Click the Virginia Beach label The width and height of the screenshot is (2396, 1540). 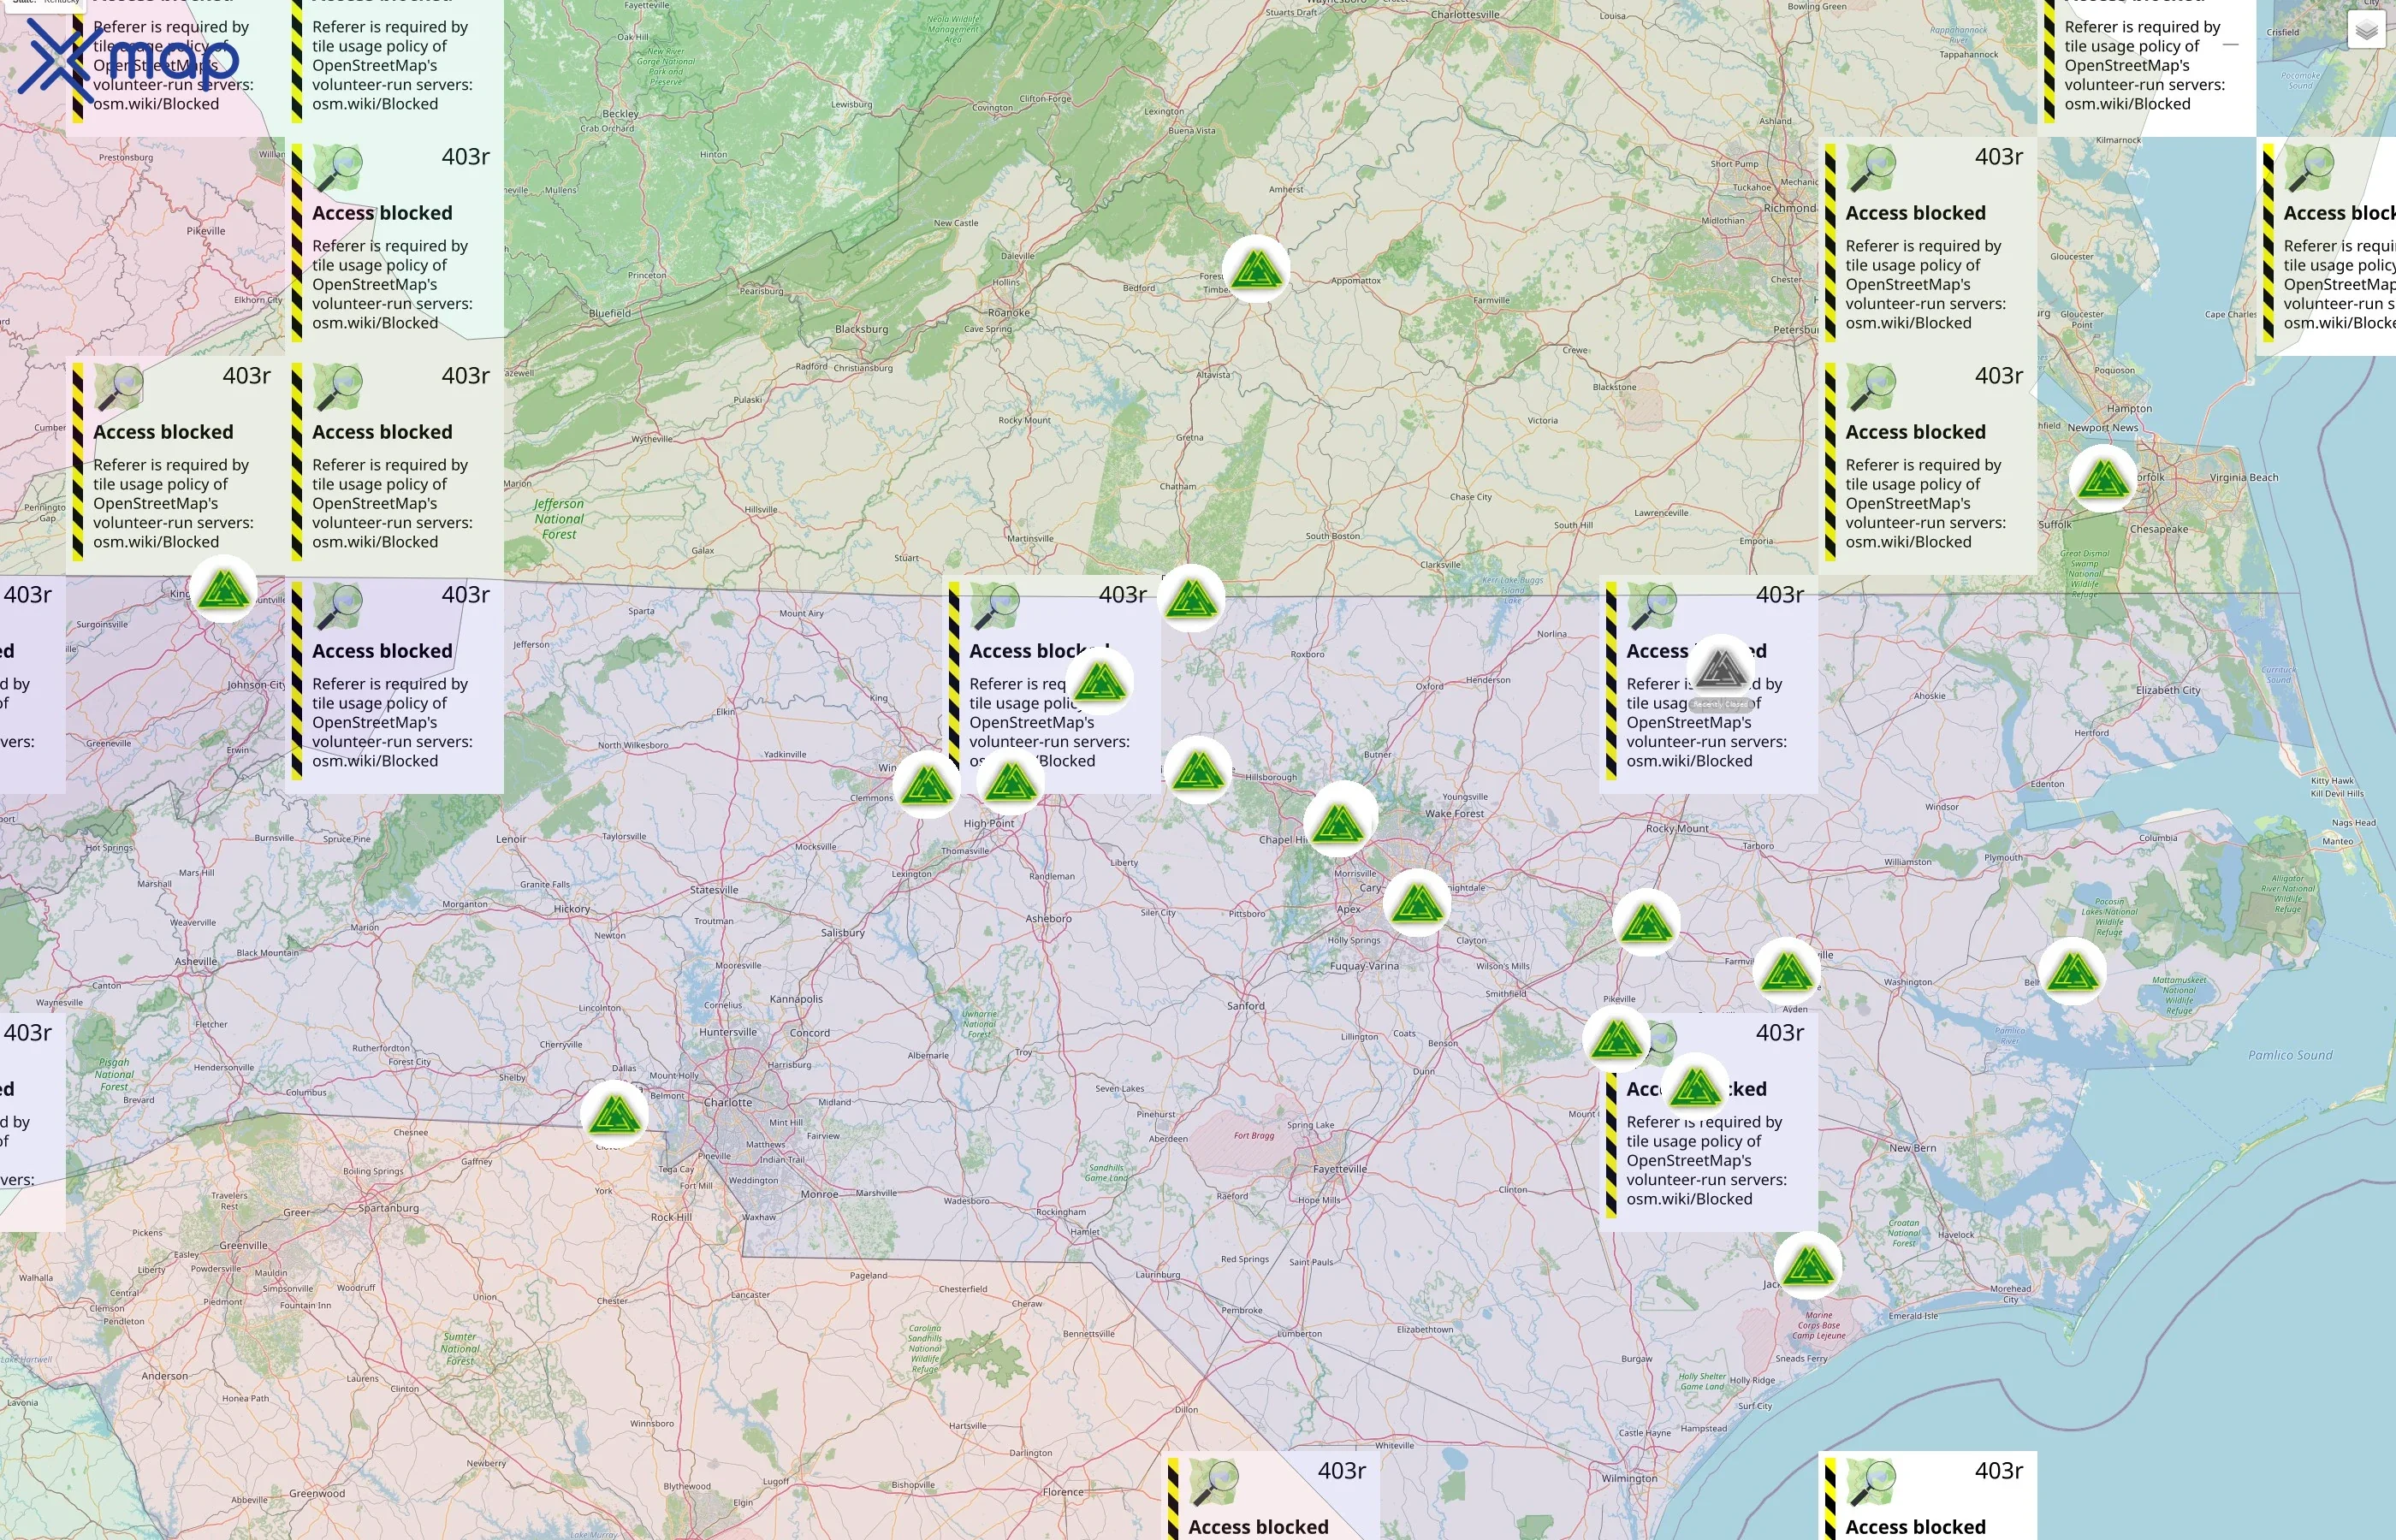[x=2244, y=477]
